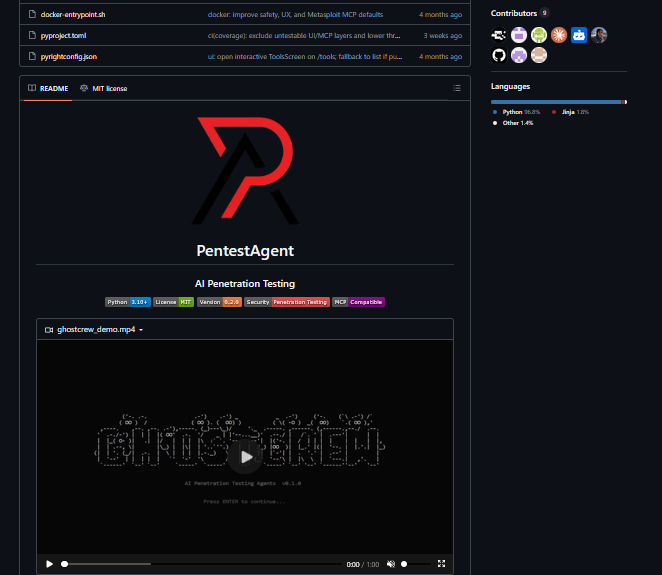Screen dimensions: 662x575
Task: Open commit message for docker-entrypoint.sh
Action: click(295, 14)
